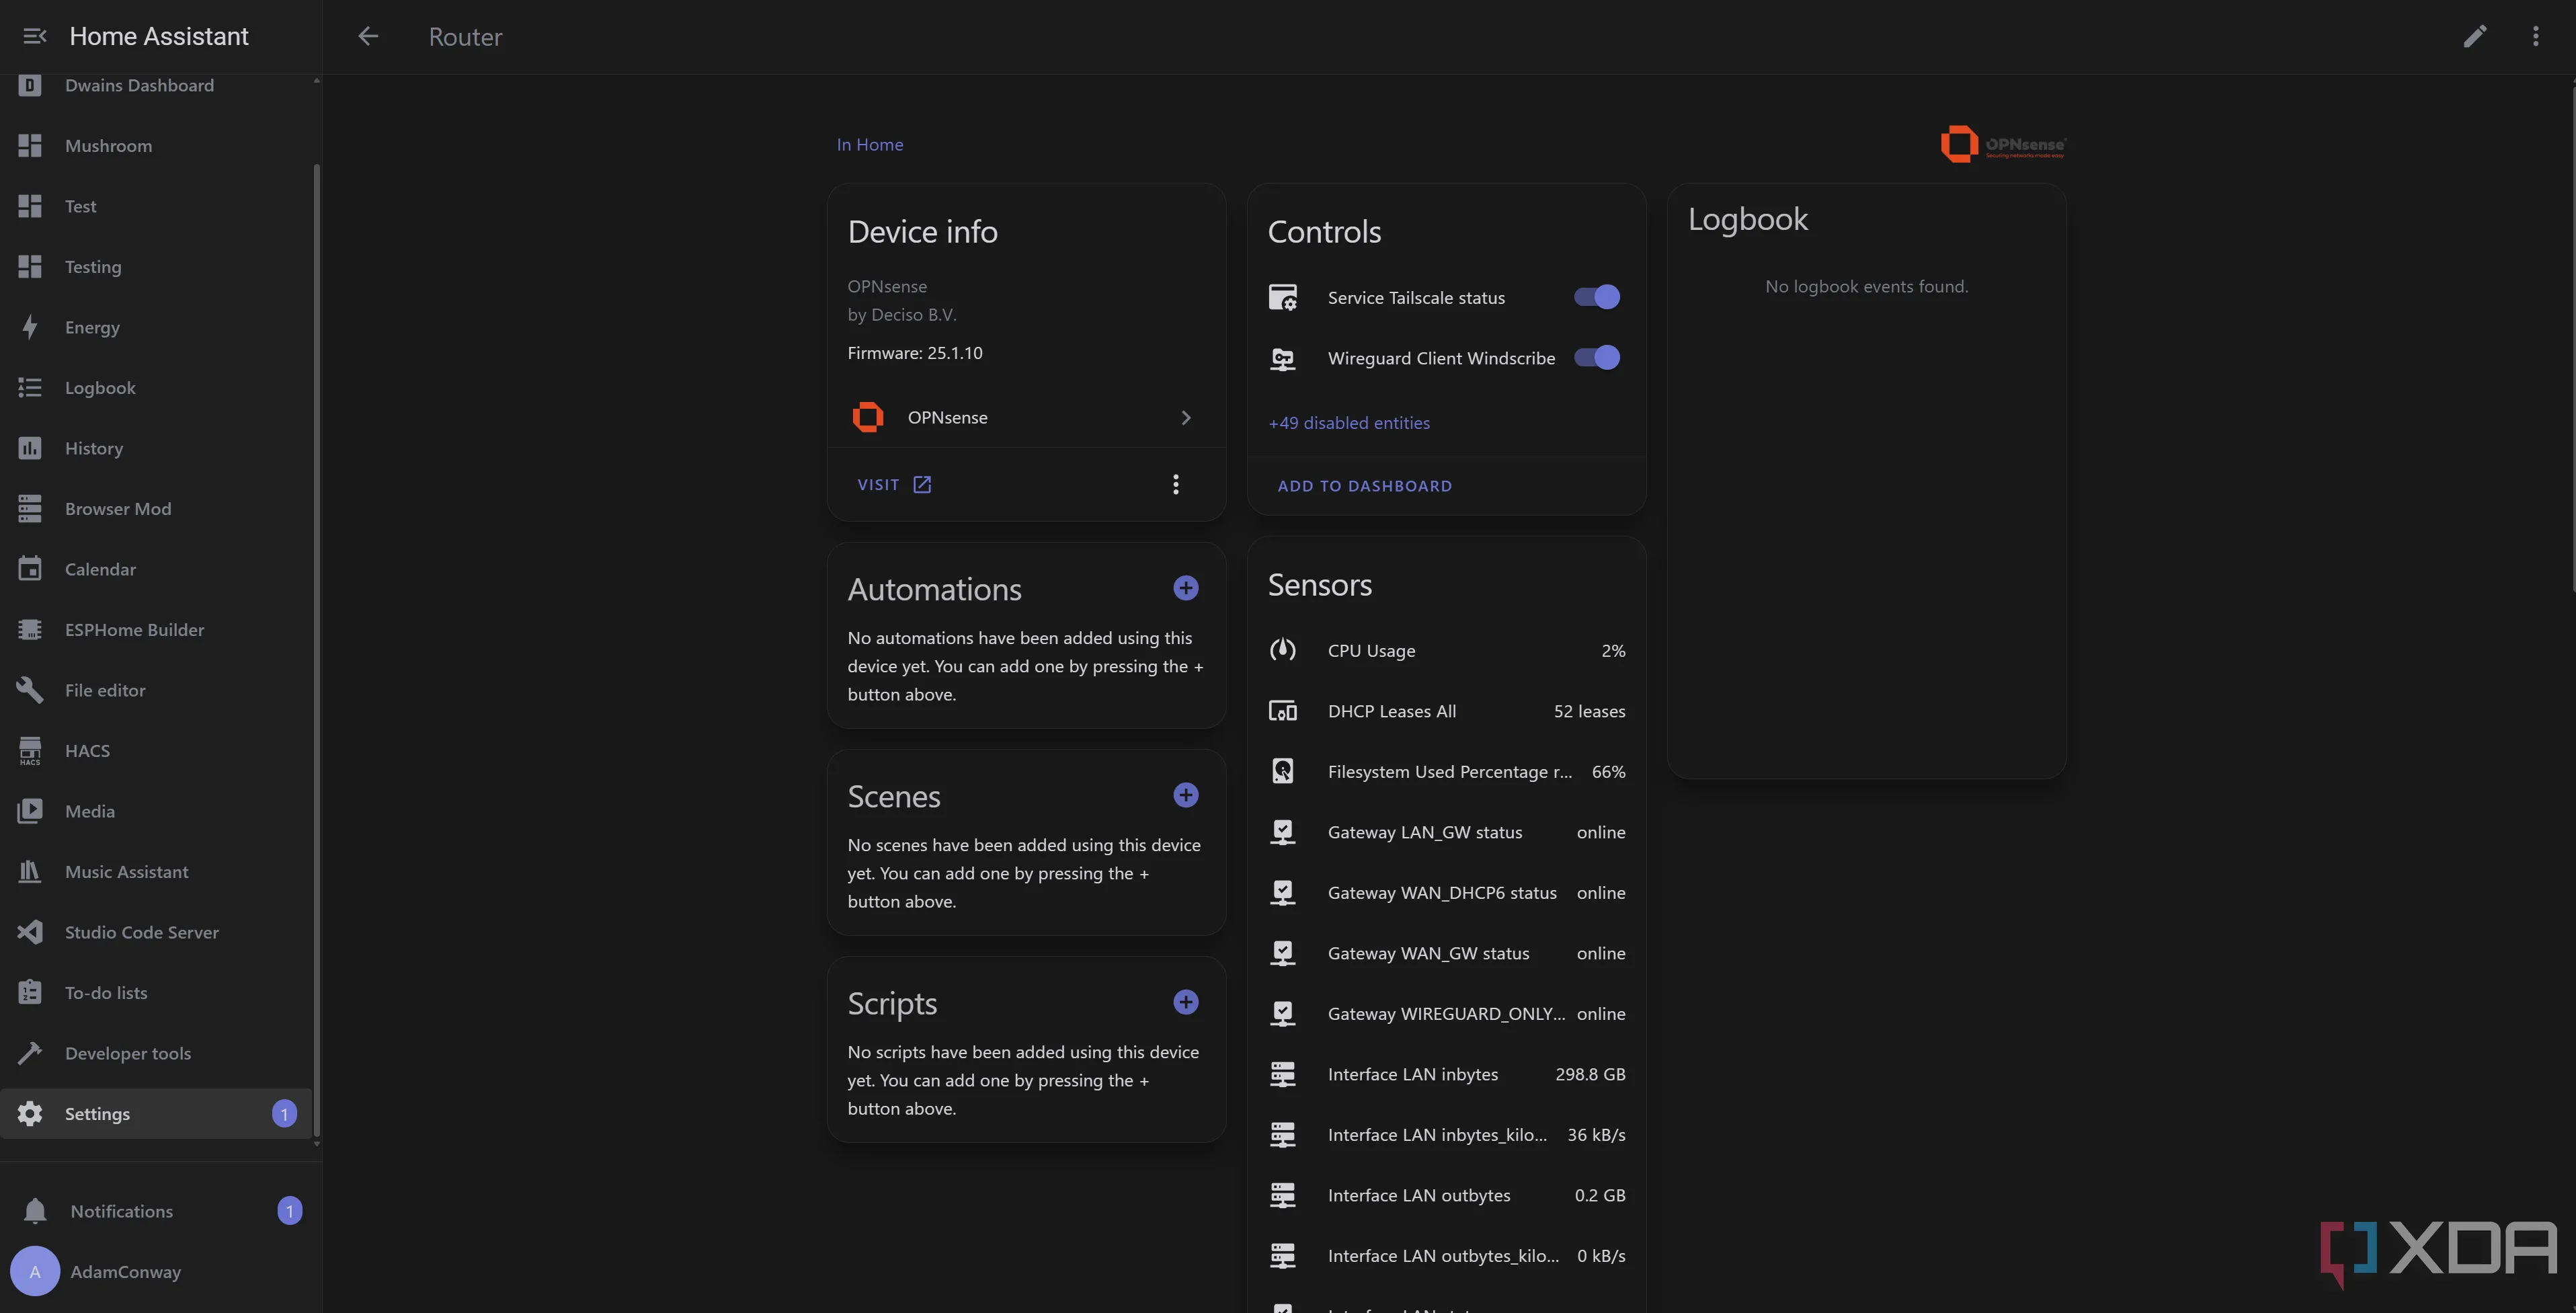Screen dimensions: 2576x1313
Task: Open device info three-dot menu
Action: click(1176, 485)
